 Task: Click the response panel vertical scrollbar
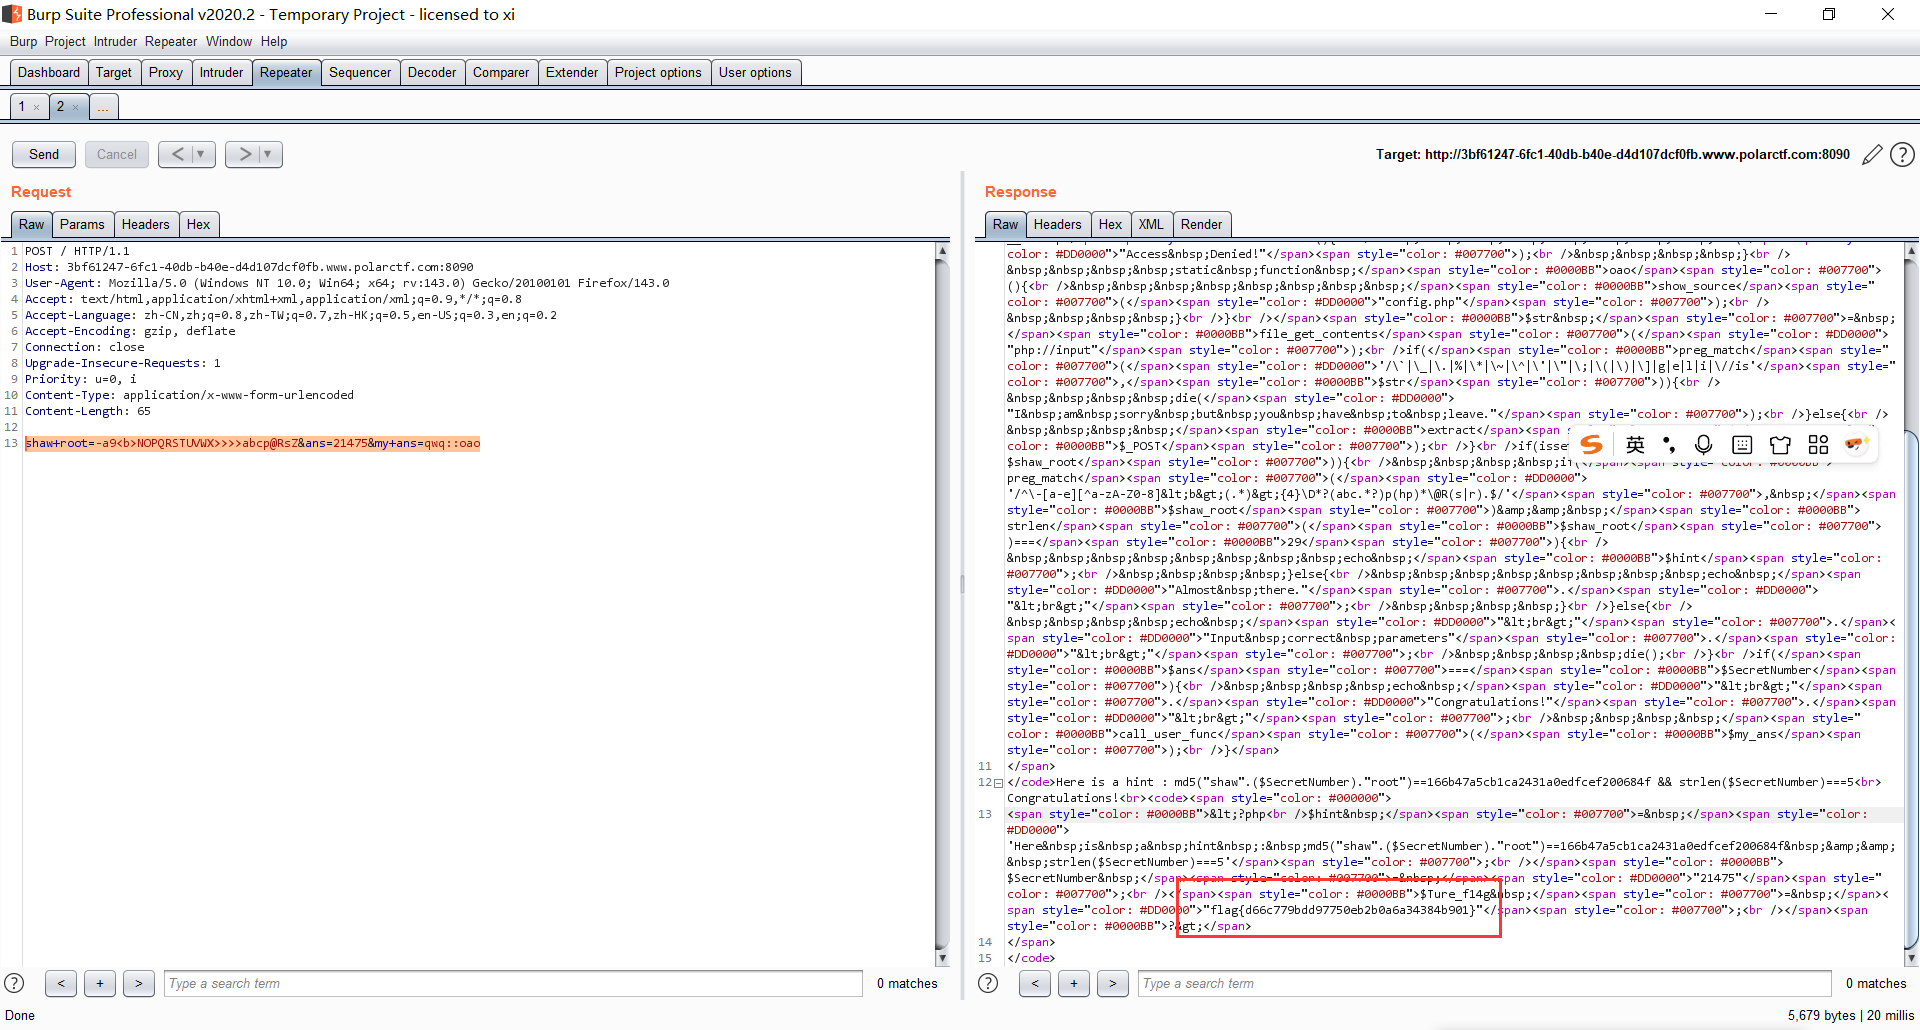[1911, 690]
